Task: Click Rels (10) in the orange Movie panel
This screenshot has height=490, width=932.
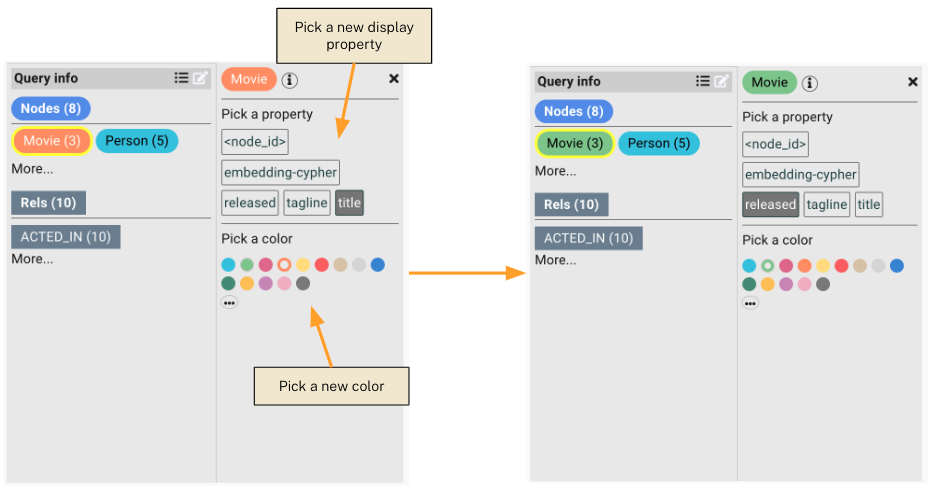Action: pyautogui.click(x=48, y=203)
